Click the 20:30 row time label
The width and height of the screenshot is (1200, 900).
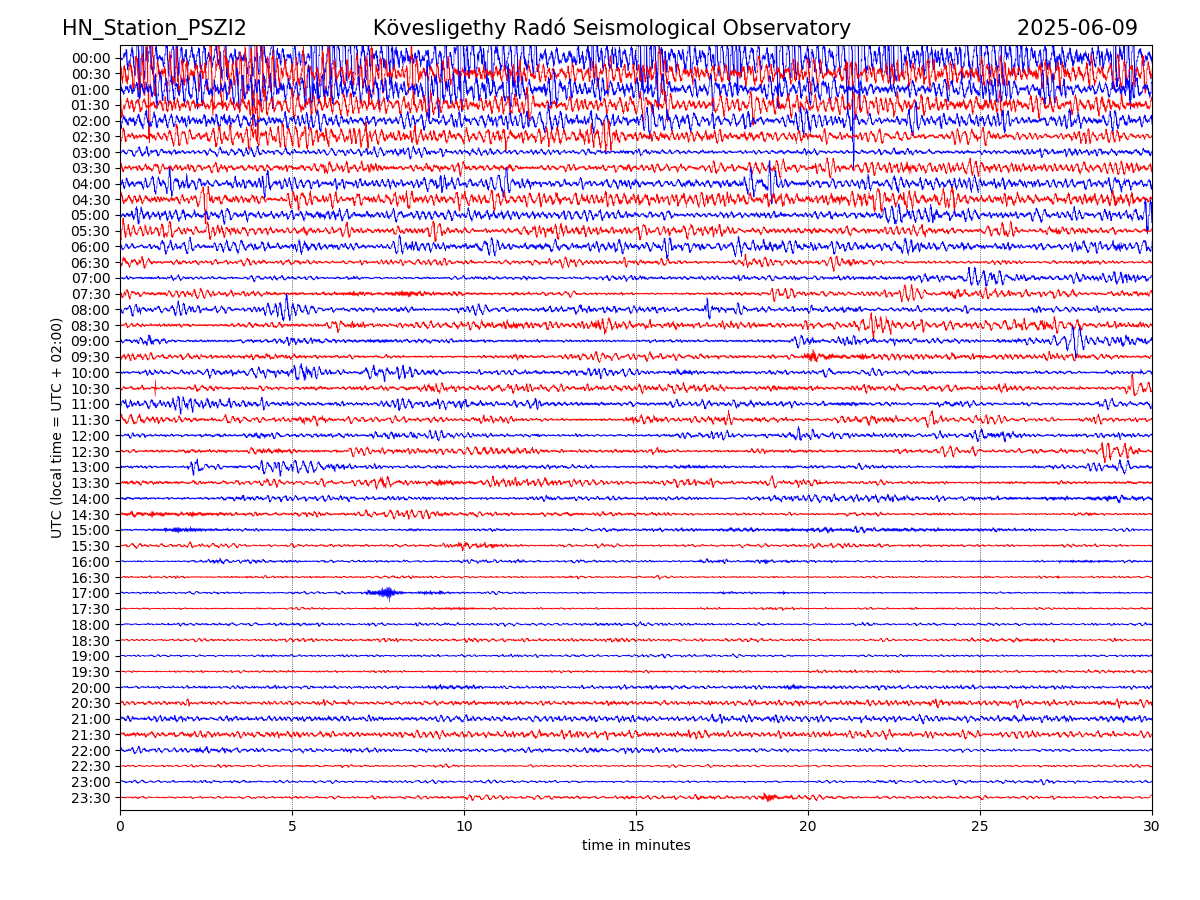(x=90, y=703)
